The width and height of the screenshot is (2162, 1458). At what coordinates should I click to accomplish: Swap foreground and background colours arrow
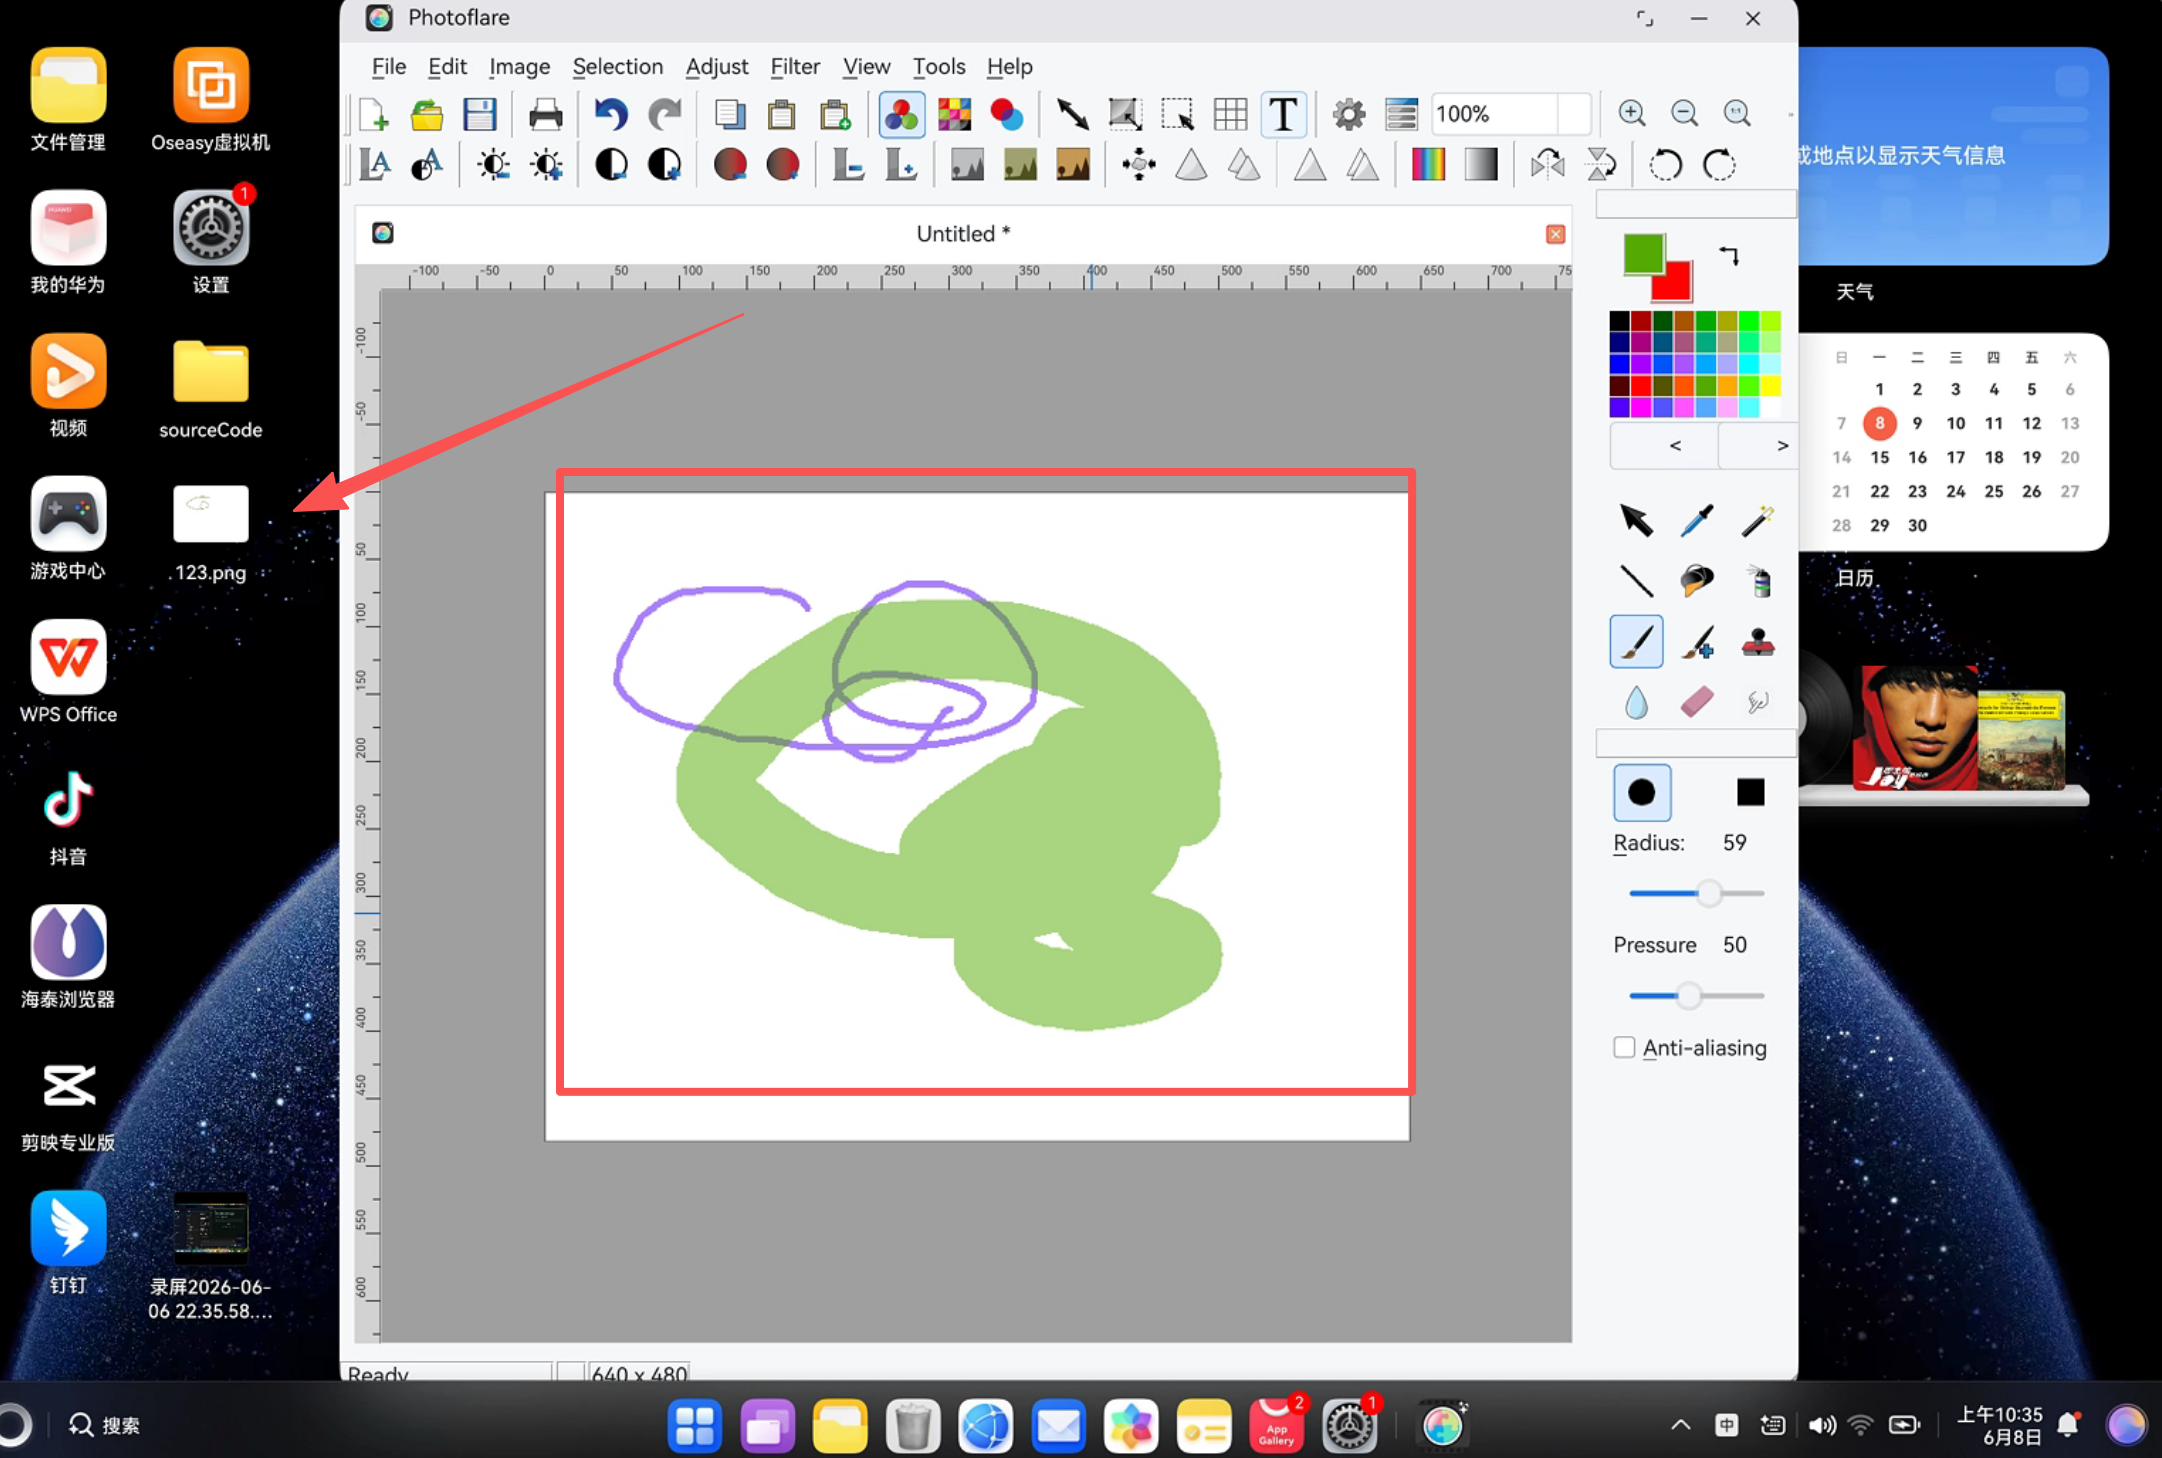point(1729,256)
